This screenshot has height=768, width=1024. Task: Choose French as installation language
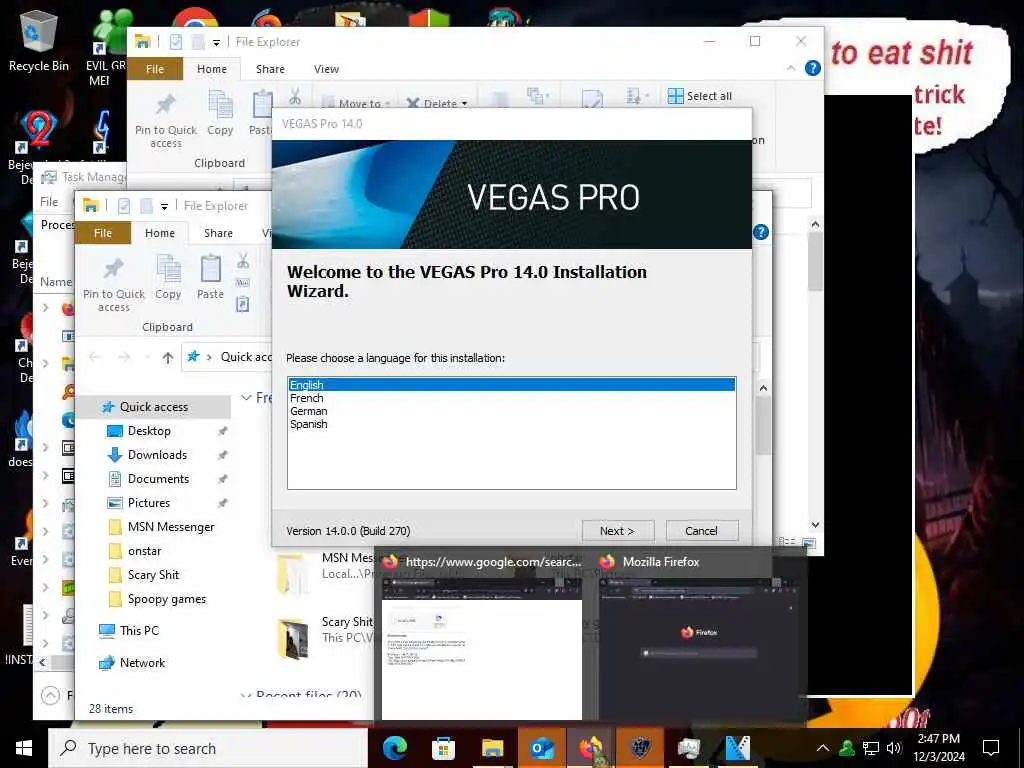click(306, 398)
